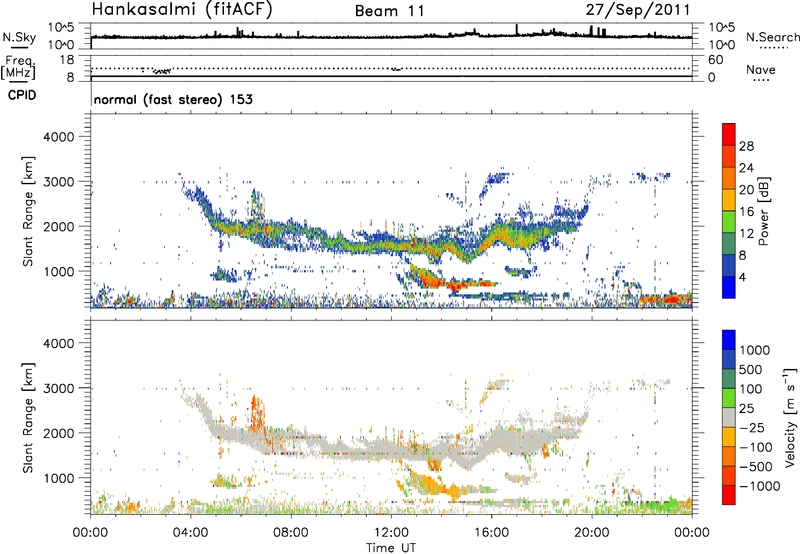
Task: Click 'Slant Range [km]' label of power panel
Action: [x=28, y=211]
